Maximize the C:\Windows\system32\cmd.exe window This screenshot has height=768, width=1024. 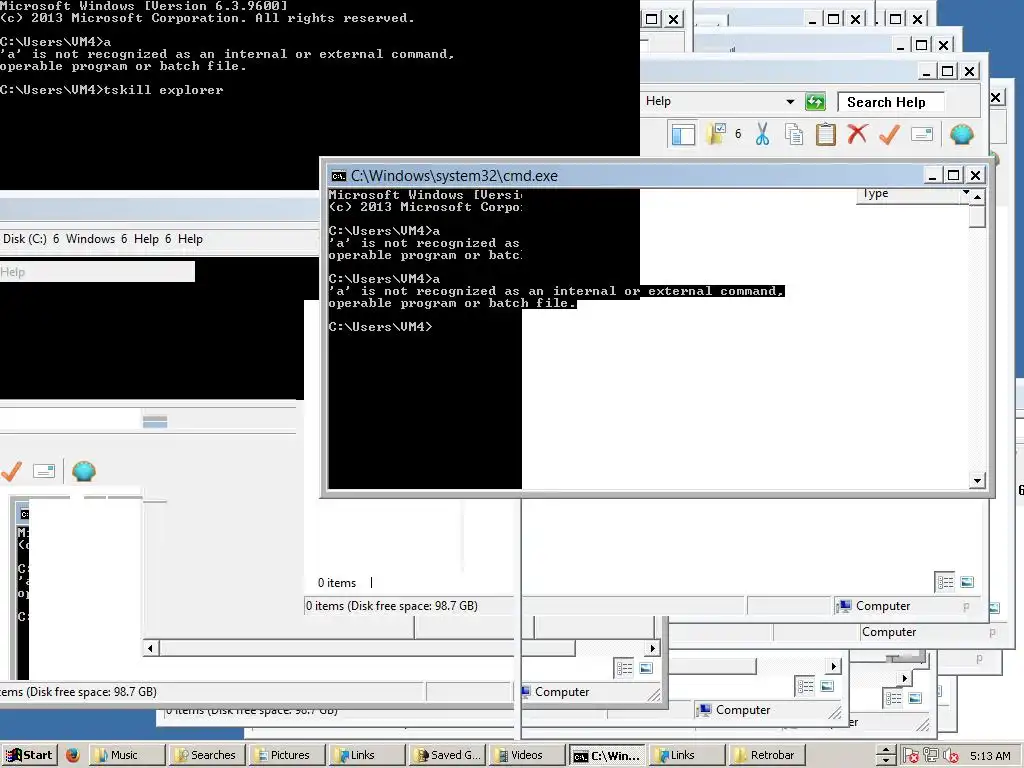953,175
